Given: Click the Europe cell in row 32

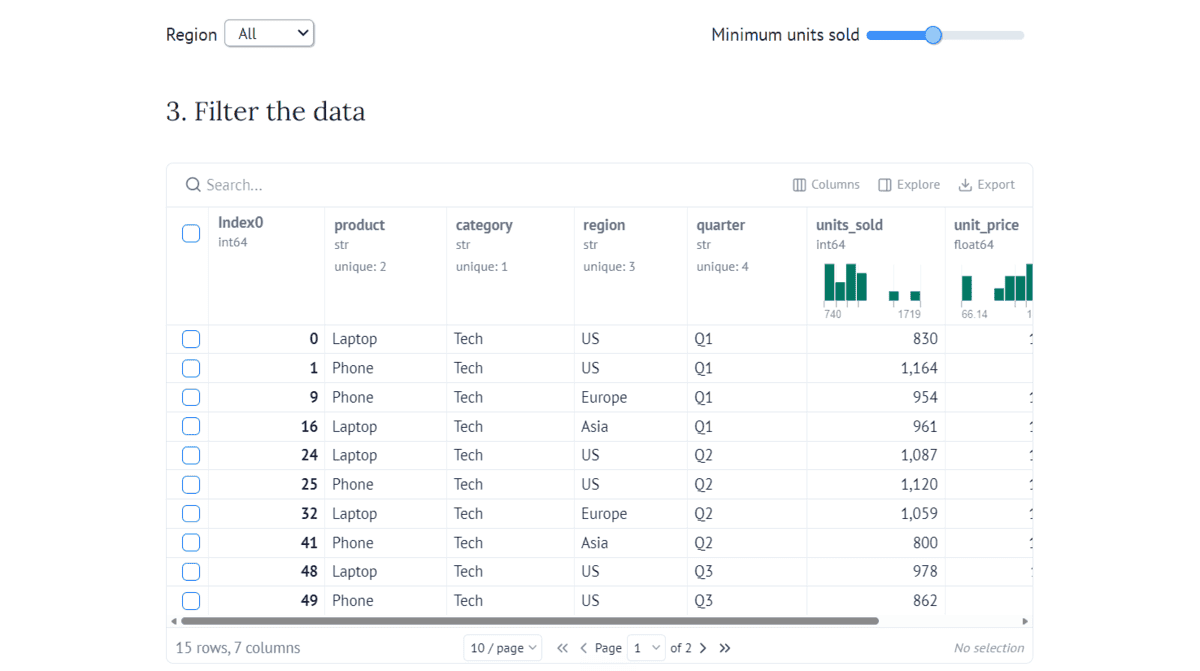Looking at the screenshot, I should (631, 513).
